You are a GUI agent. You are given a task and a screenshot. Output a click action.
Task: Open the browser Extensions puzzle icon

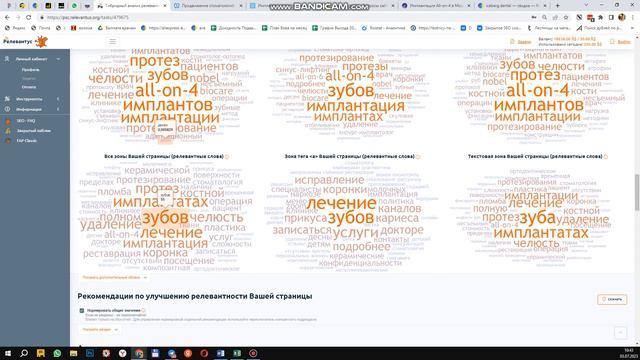click(601, 18)
